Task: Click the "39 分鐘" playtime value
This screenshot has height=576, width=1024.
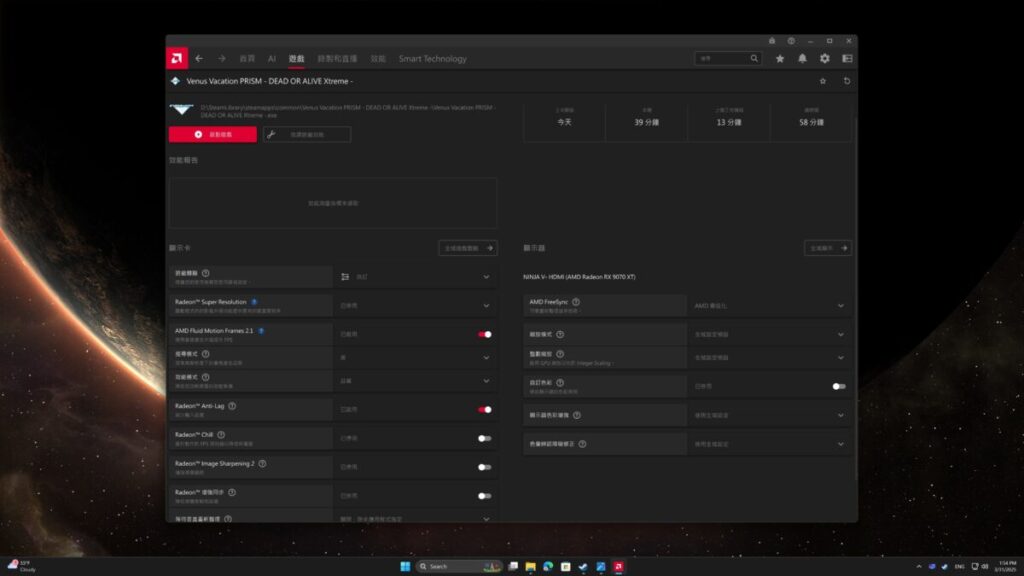Action: [647, 122]
